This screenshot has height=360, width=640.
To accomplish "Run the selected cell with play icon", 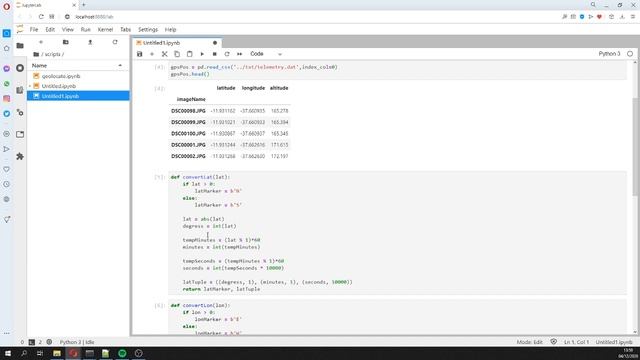I will tap(202, 54).
